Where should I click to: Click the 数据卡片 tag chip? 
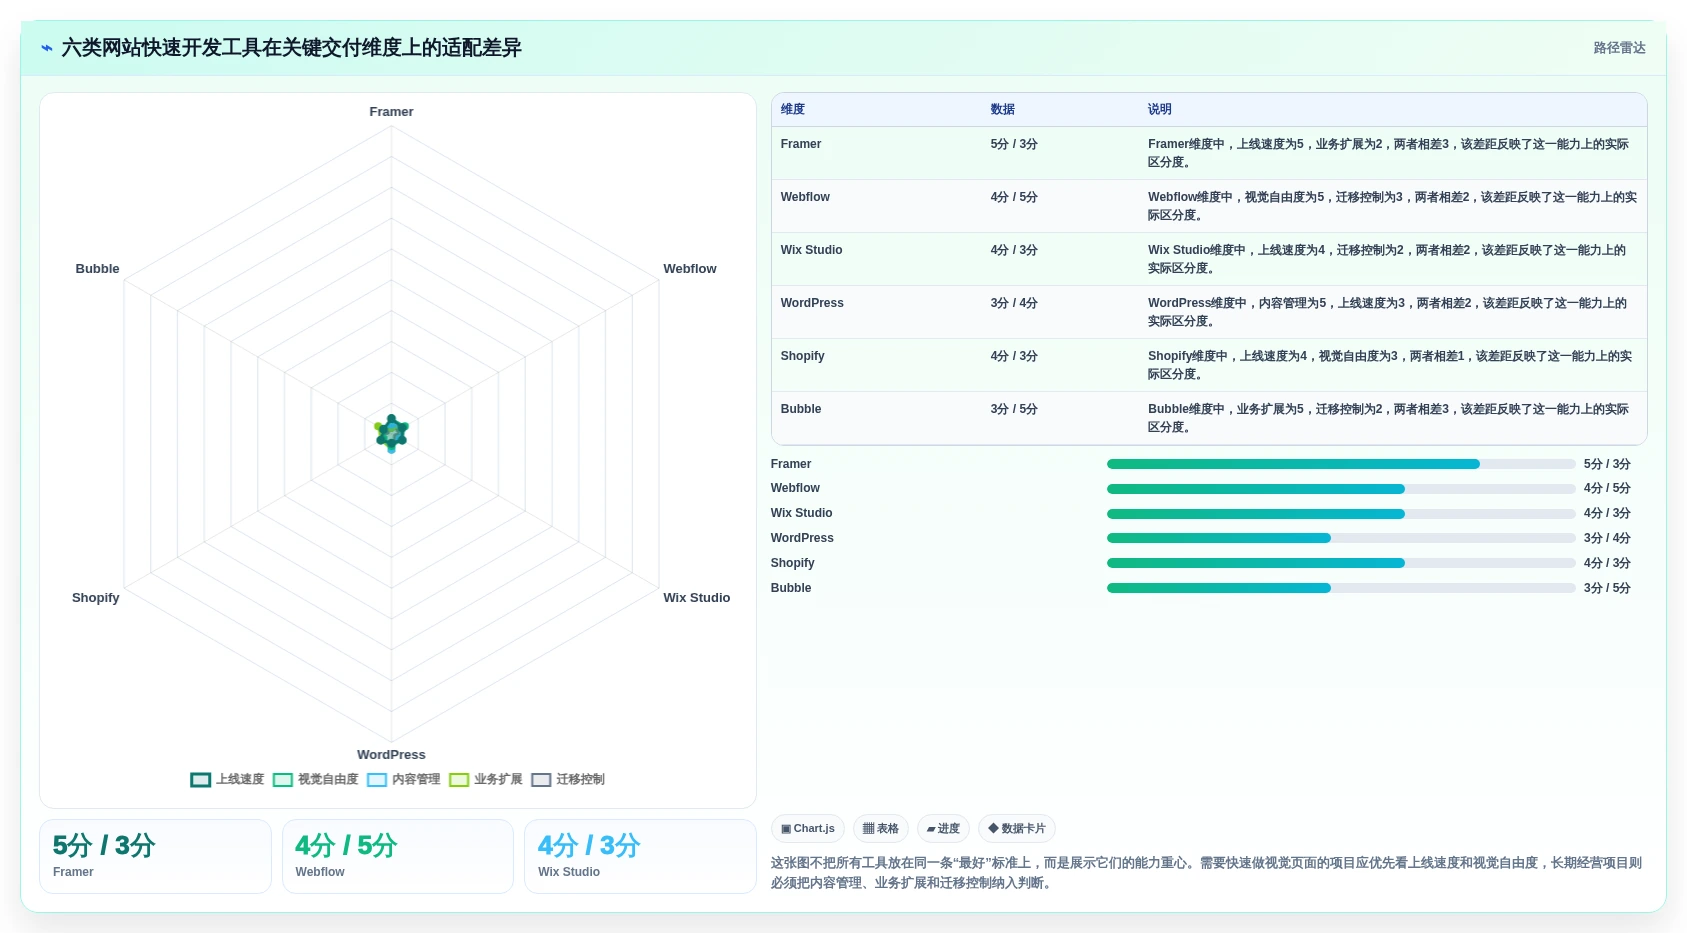coord(1017,828)
